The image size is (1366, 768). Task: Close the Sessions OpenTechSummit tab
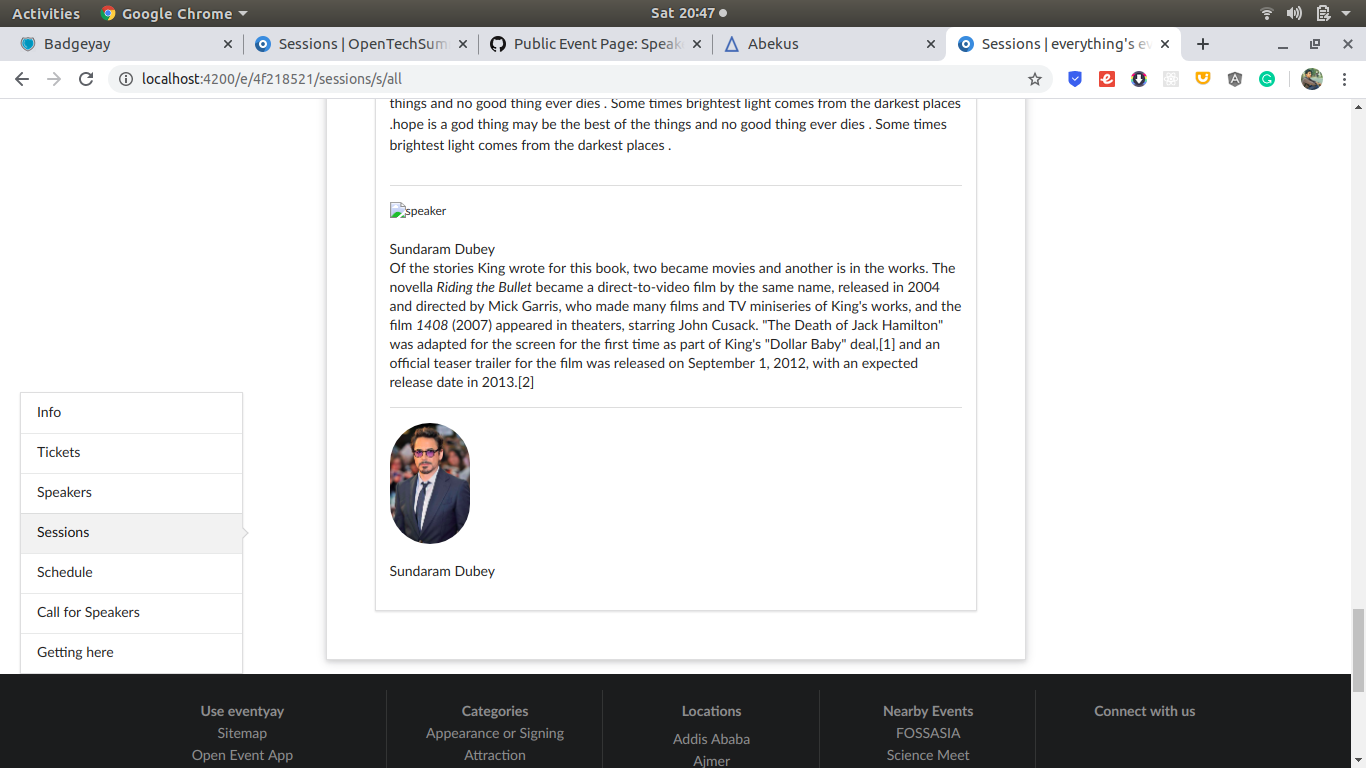(462, 44)
